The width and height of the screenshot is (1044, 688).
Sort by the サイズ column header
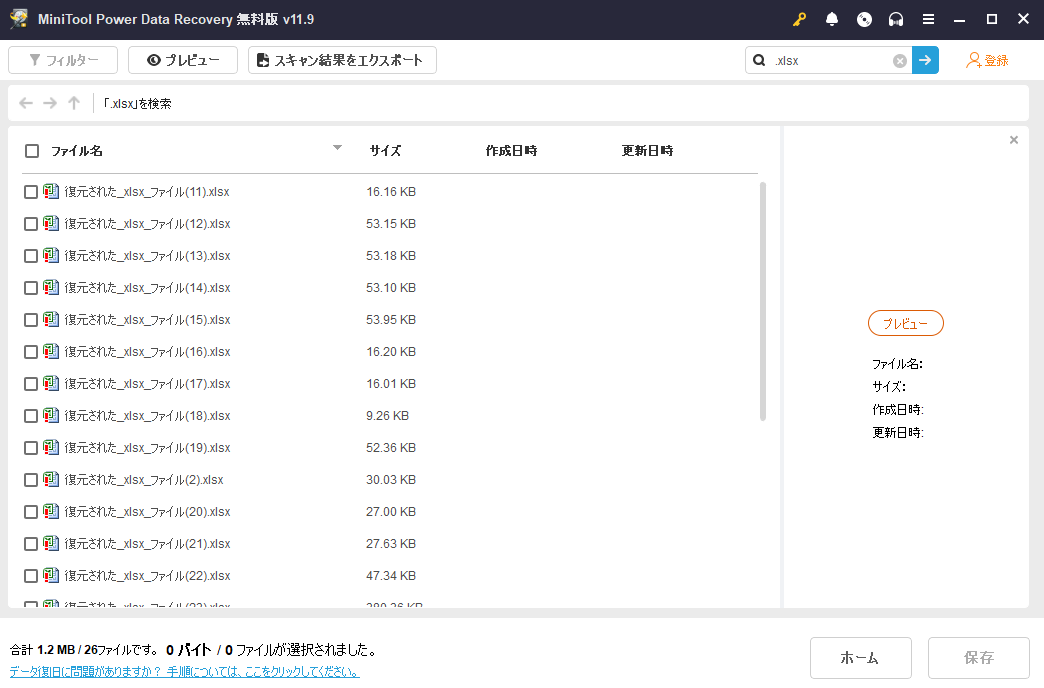pyautogui.click(x=386, y=151)
